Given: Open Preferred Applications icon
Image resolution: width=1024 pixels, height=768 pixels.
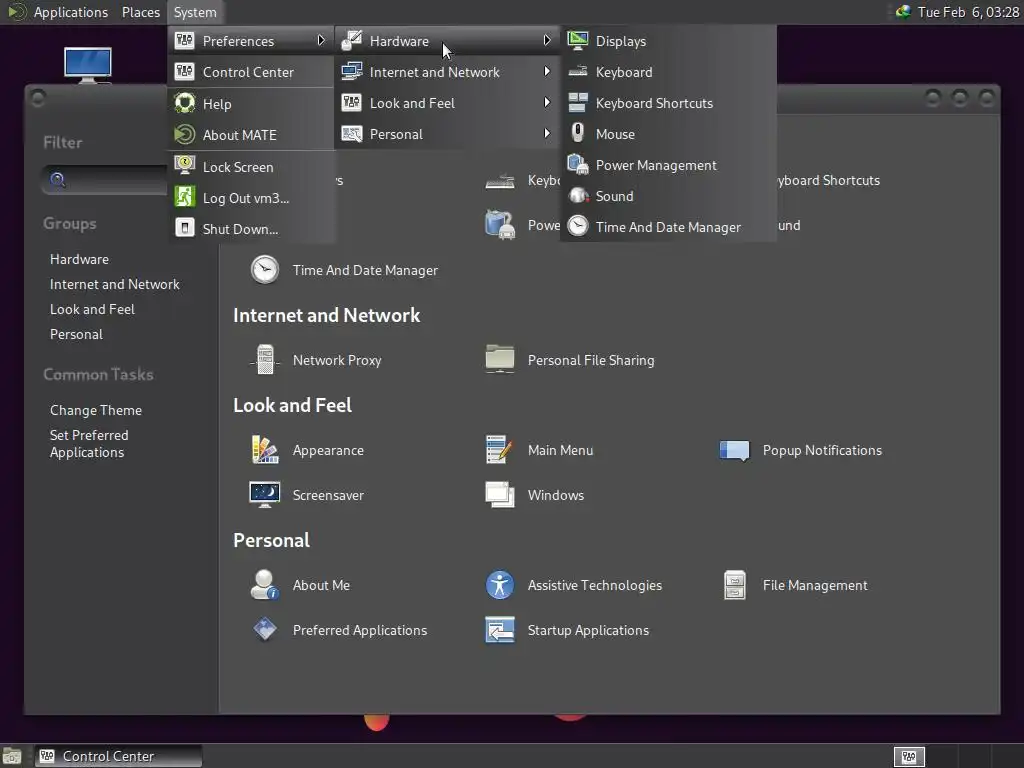Looking at the screenshot, I should [264, 630].
